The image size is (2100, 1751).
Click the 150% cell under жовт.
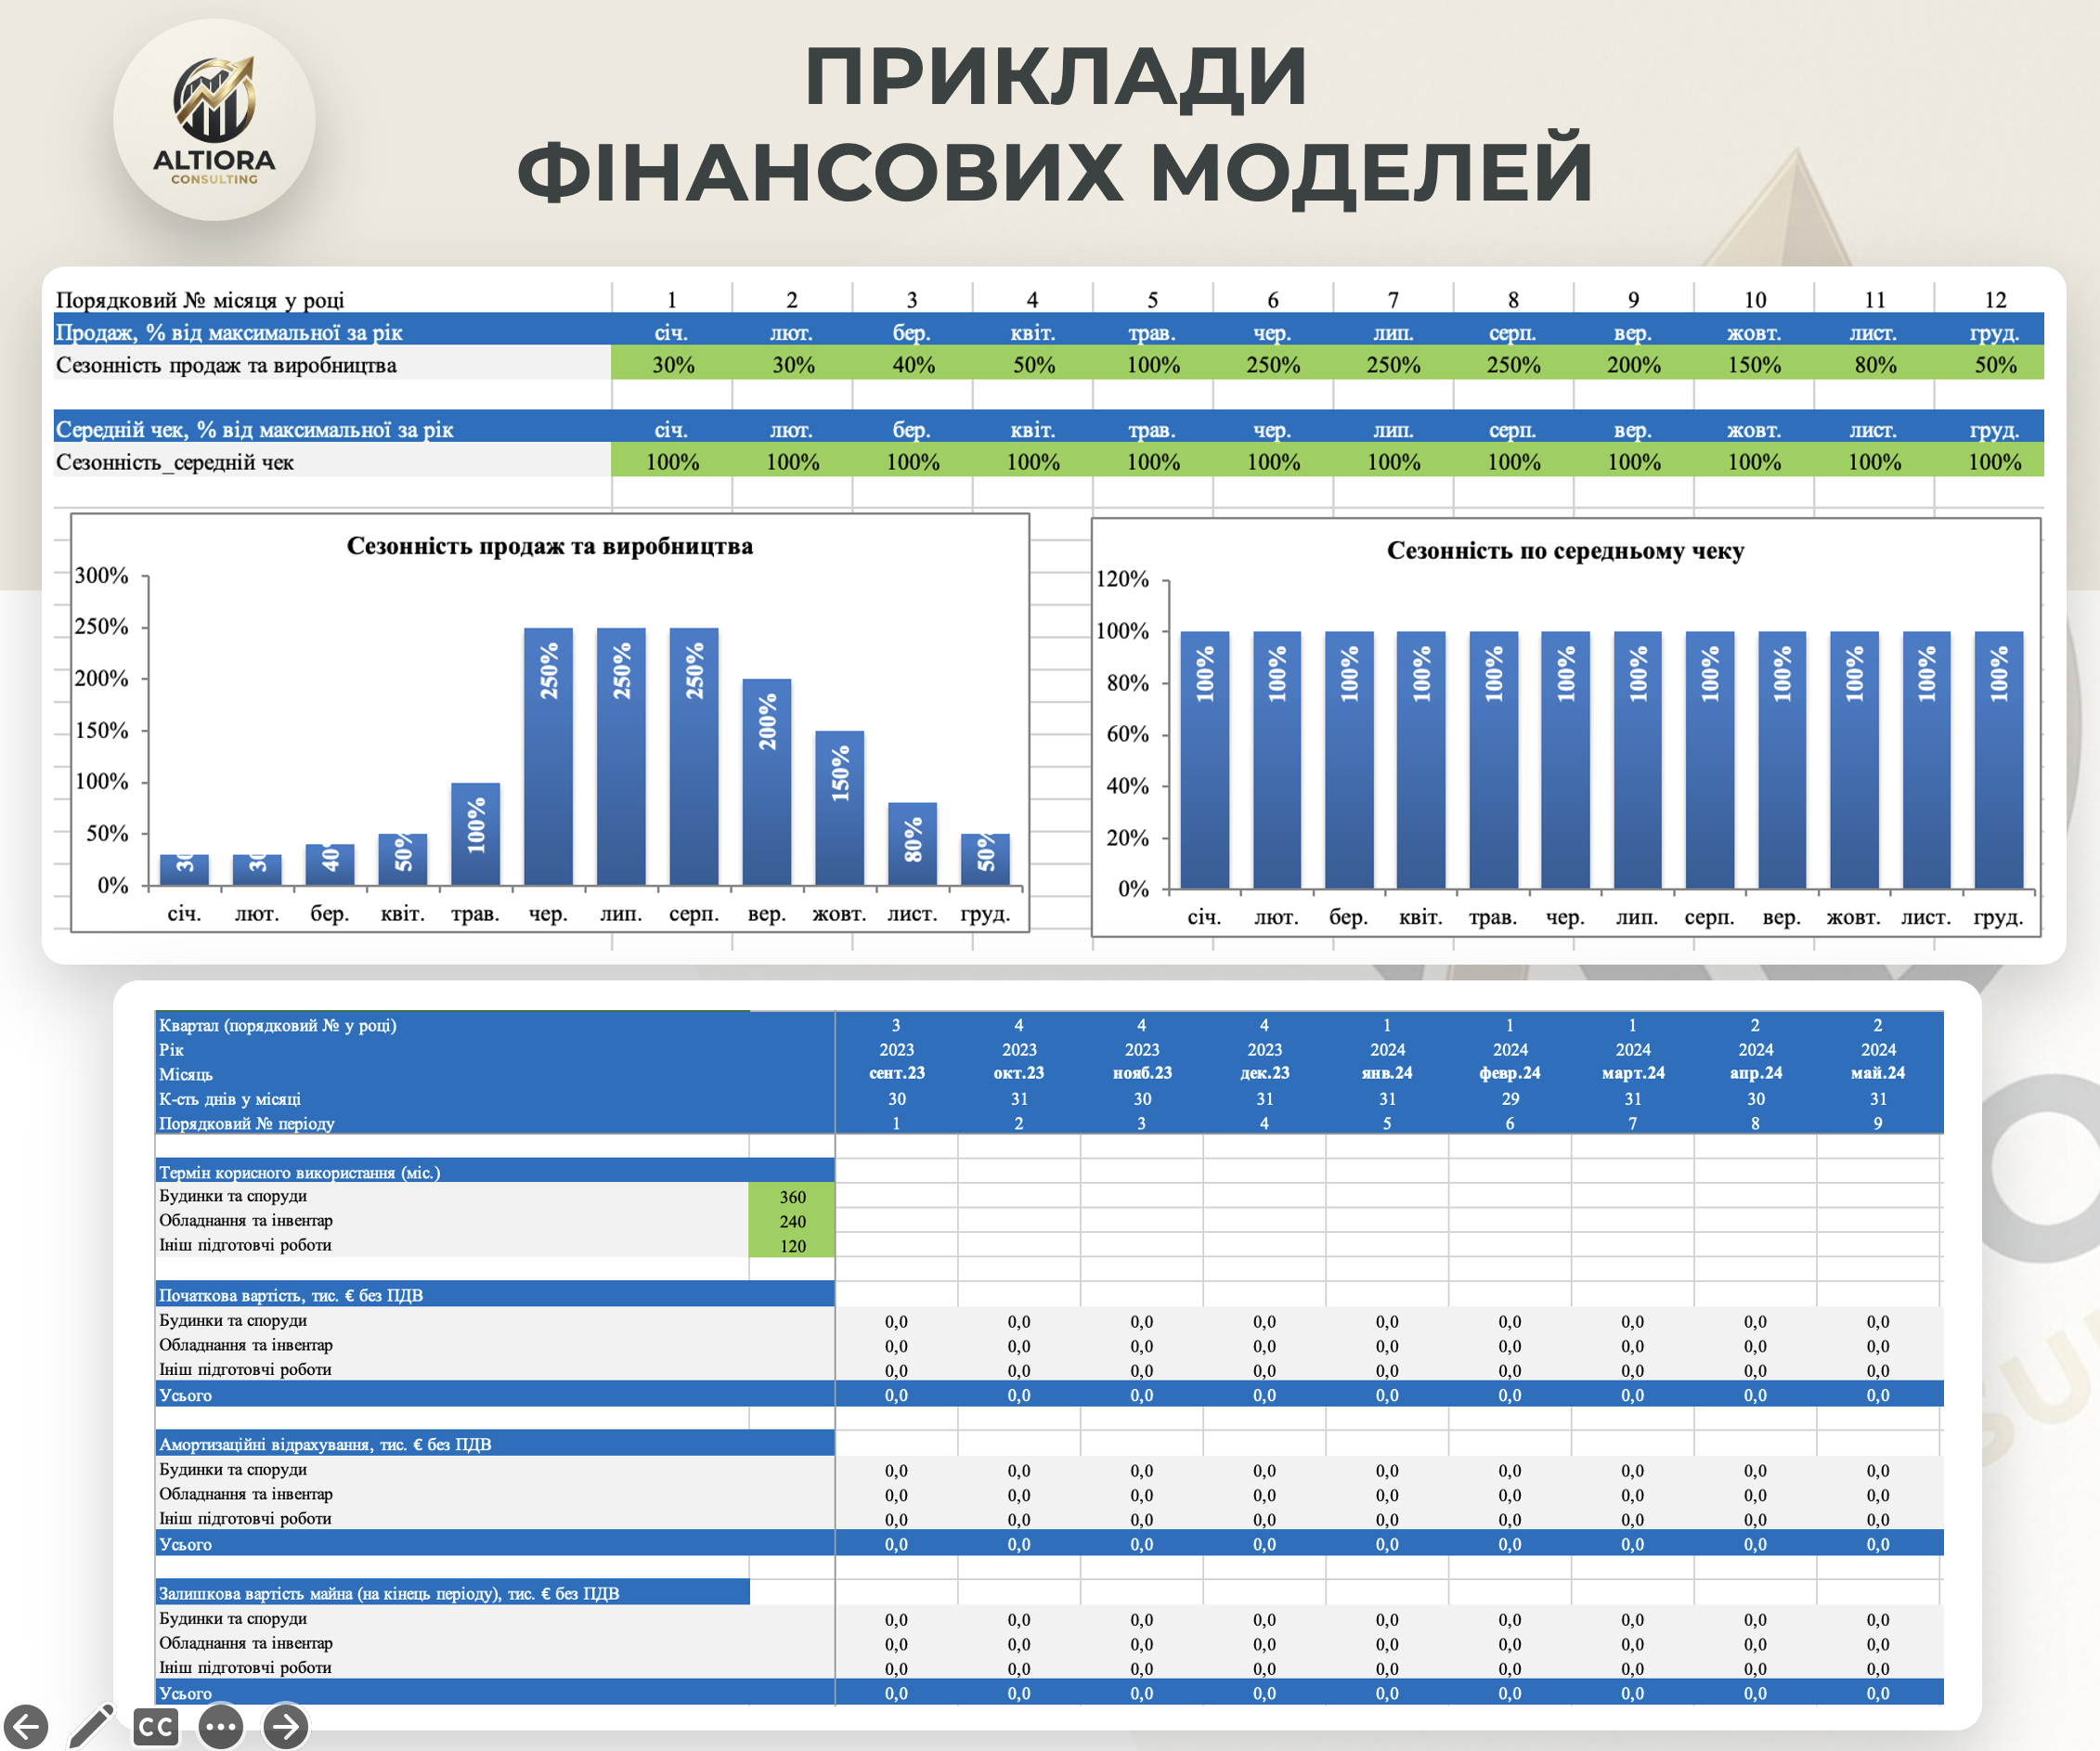(x=1754, y=365)
